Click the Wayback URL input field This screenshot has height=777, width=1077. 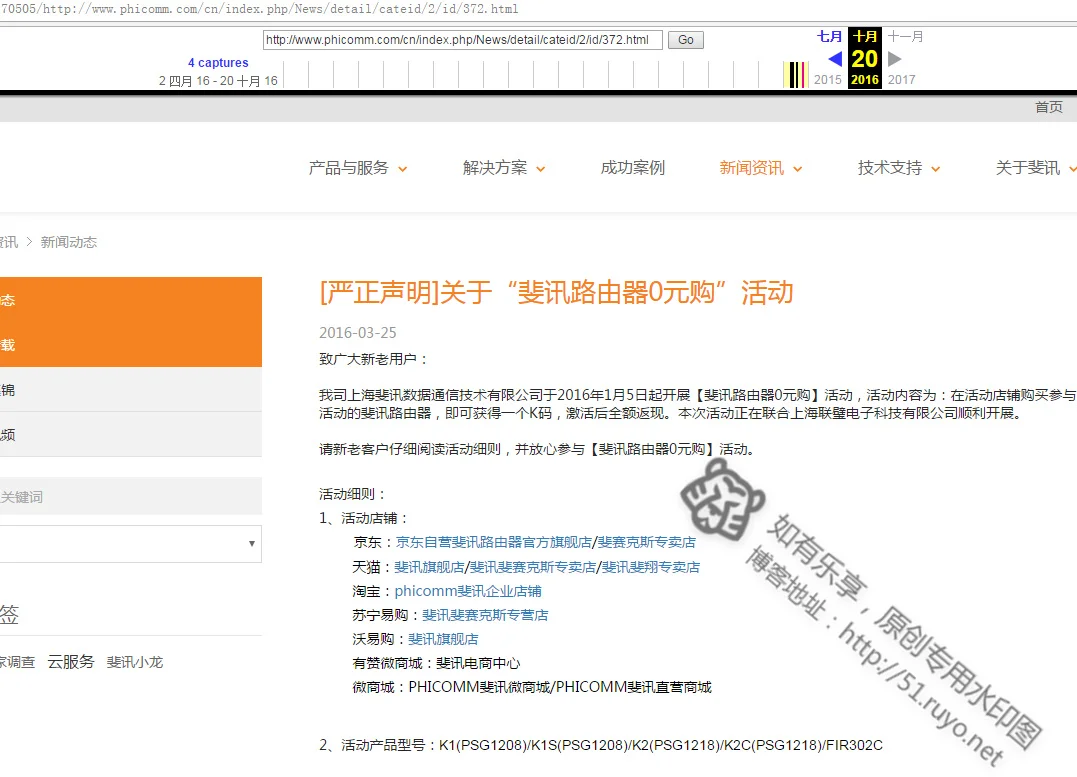(463, 40)
